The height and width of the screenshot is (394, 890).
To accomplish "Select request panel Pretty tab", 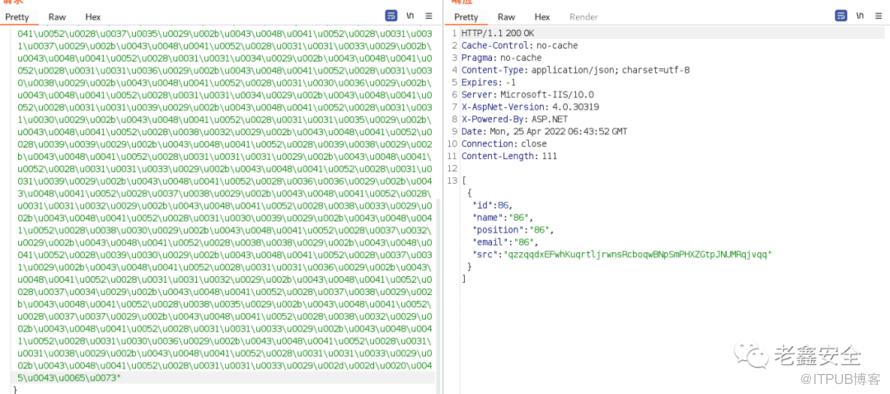I will [17, 17].
